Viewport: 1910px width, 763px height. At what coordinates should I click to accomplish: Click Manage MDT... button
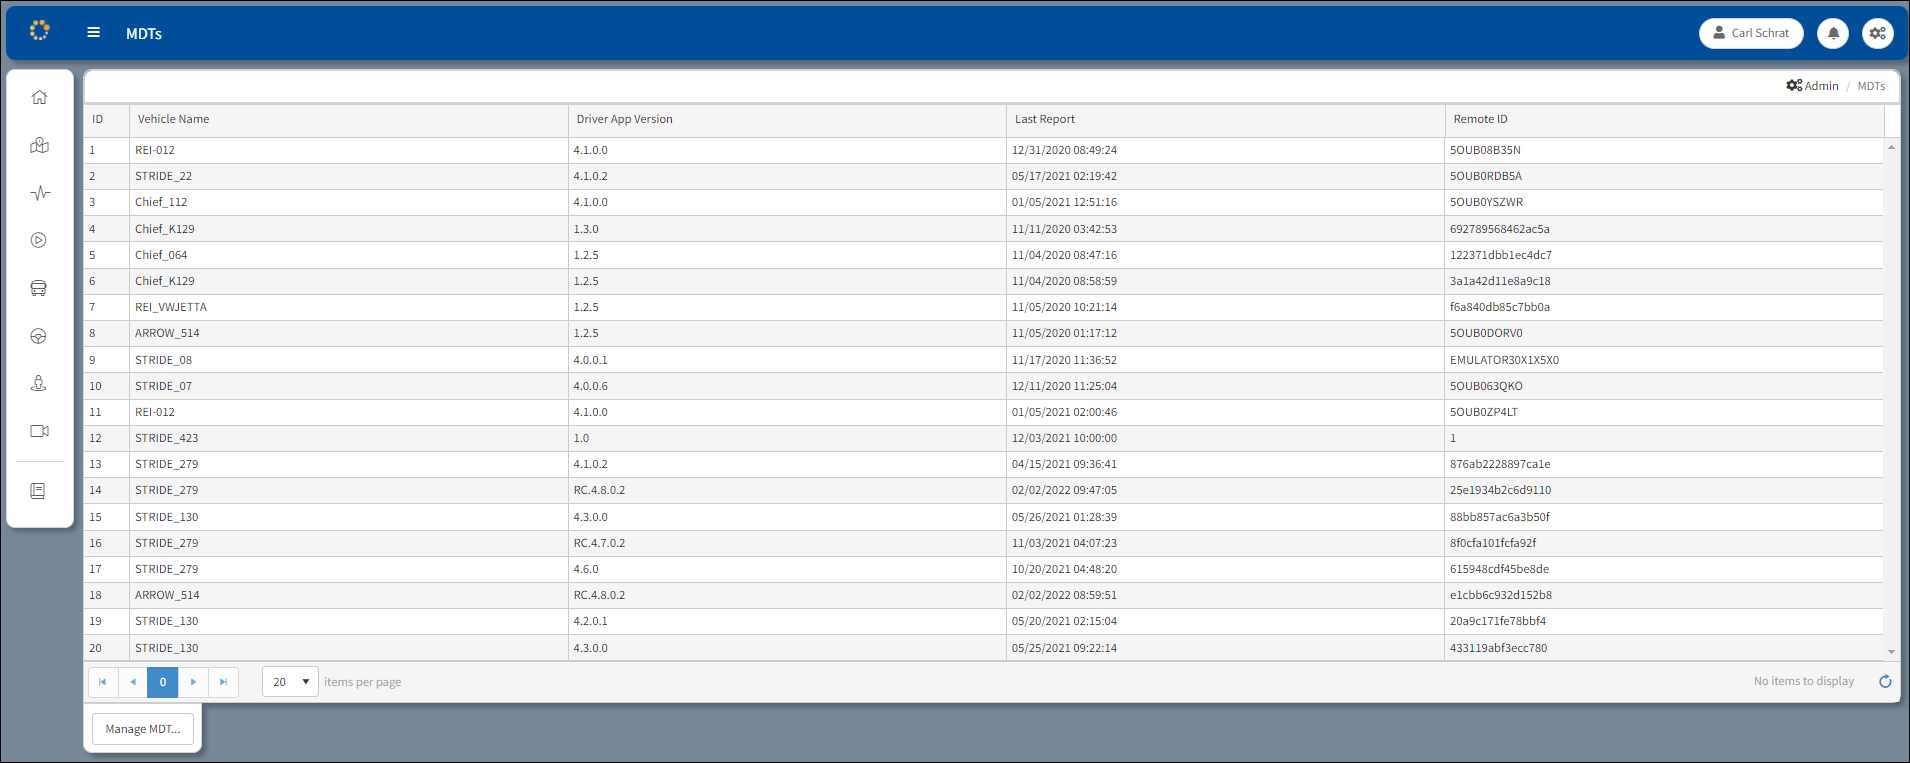143,729
